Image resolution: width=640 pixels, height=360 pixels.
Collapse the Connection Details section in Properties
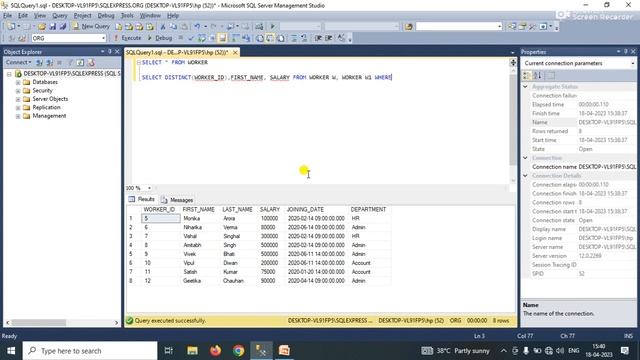click(526, 176)
